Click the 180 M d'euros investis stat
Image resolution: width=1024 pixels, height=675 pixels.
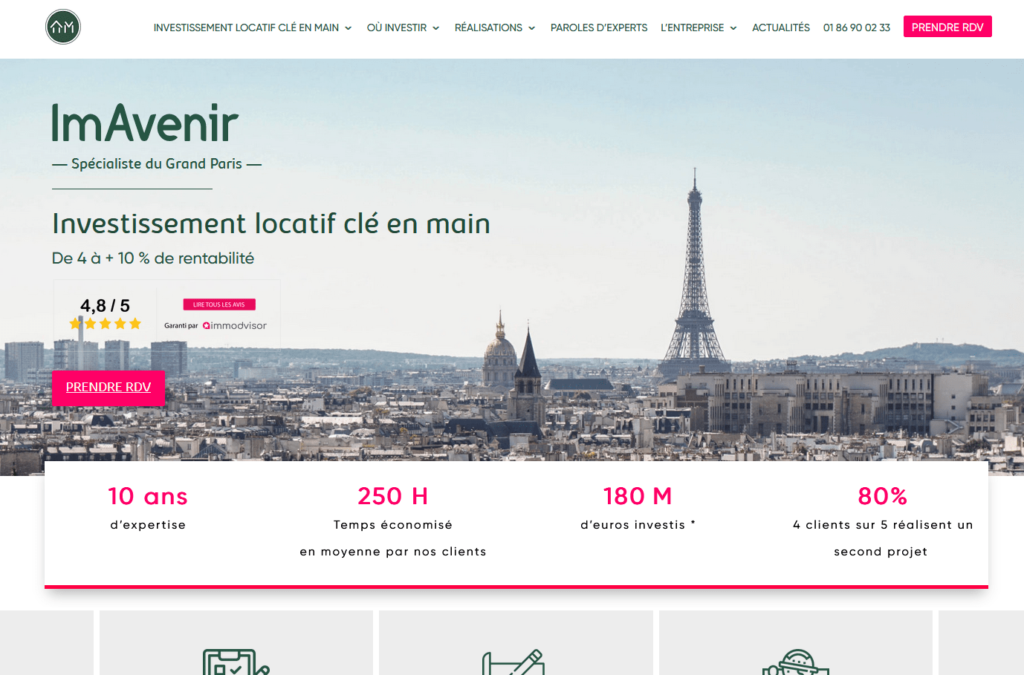click(x=637, y=508)
